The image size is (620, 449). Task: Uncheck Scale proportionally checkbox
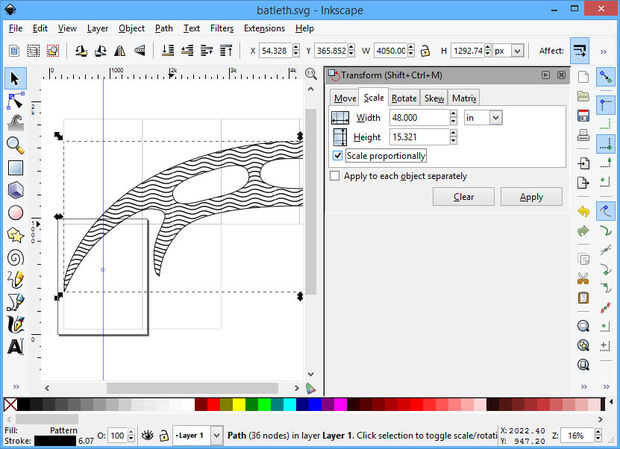coord(337,156)
